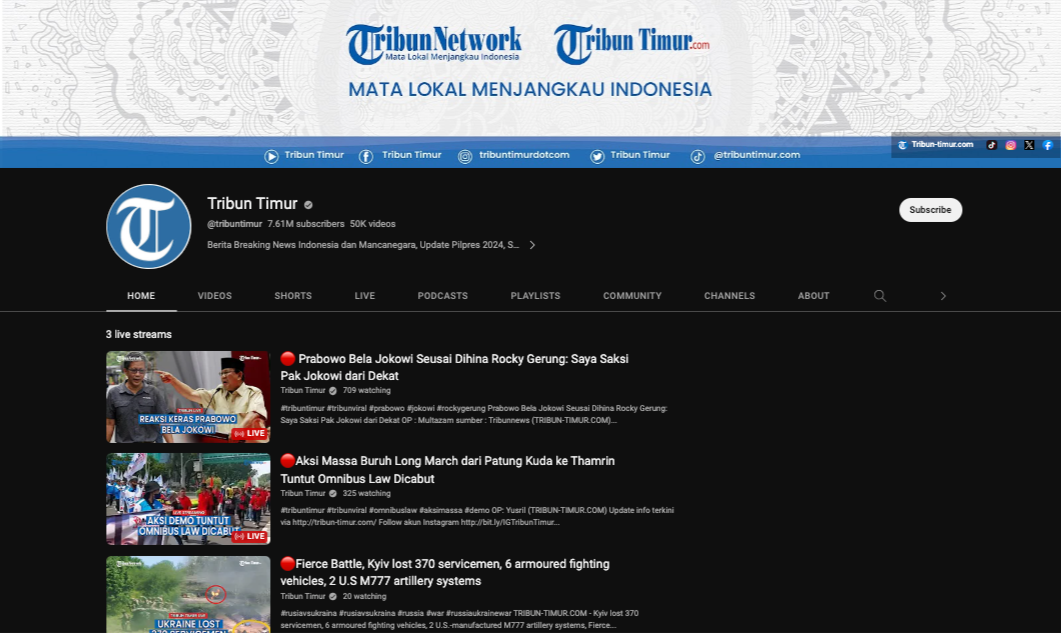Click the LIVE badge on Aksi Demo thumbnail
1061x633 pixels.
coord(250,536)
